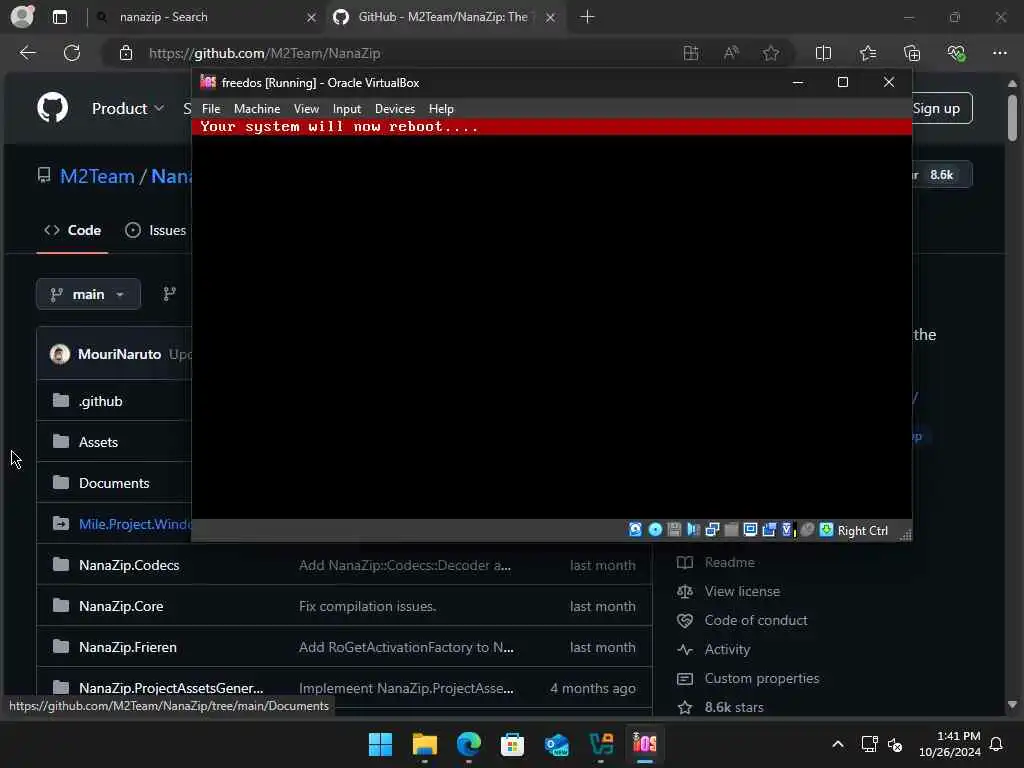Add this page to favorites star icon
Image resolution: width=1024 pixels, height=768 pixels.
pyautogui.click(x=771, y=54)
